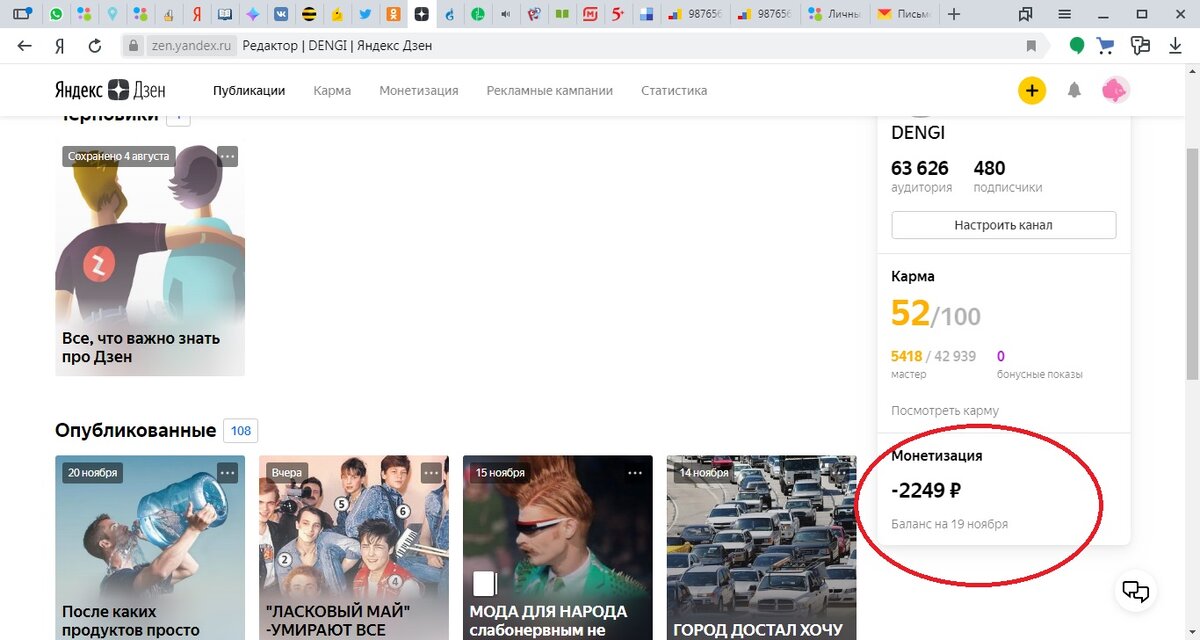Open notifications bell
The image size is (1200, 640).
click(1074, 90)
